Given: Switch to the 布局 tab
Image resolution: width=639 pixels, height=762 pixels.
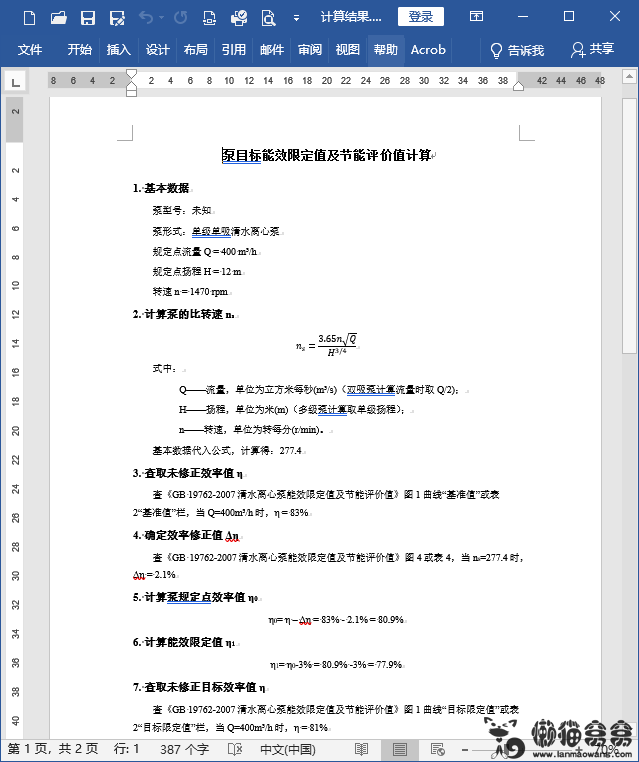Looking at the screenshot, I should click(196, 50).
